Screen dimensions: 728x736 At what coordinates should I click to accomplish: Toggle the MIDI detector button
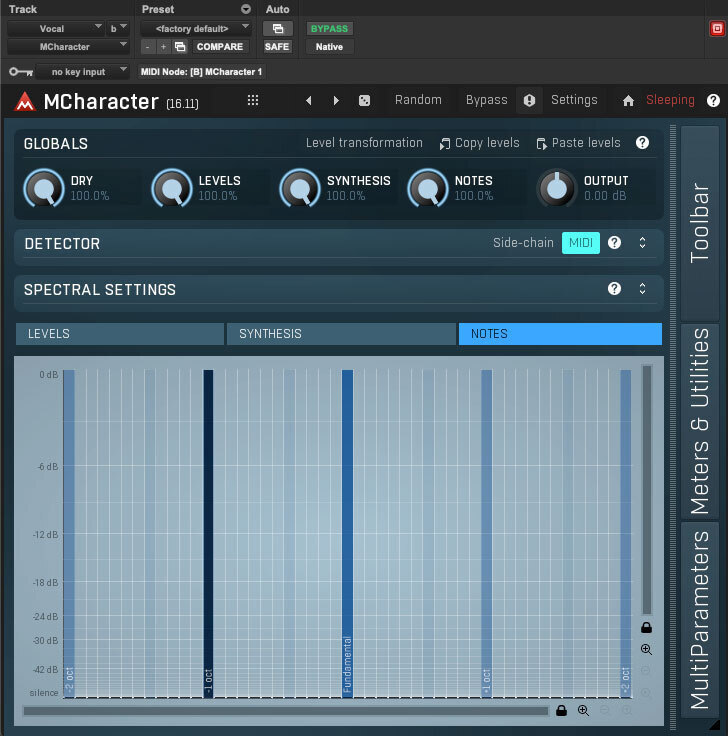point(581,243)
